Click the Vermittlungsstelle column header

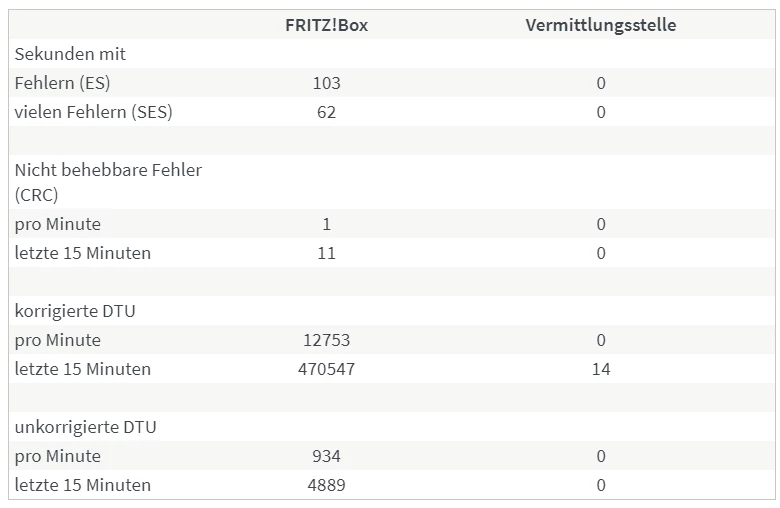point(600,25)
